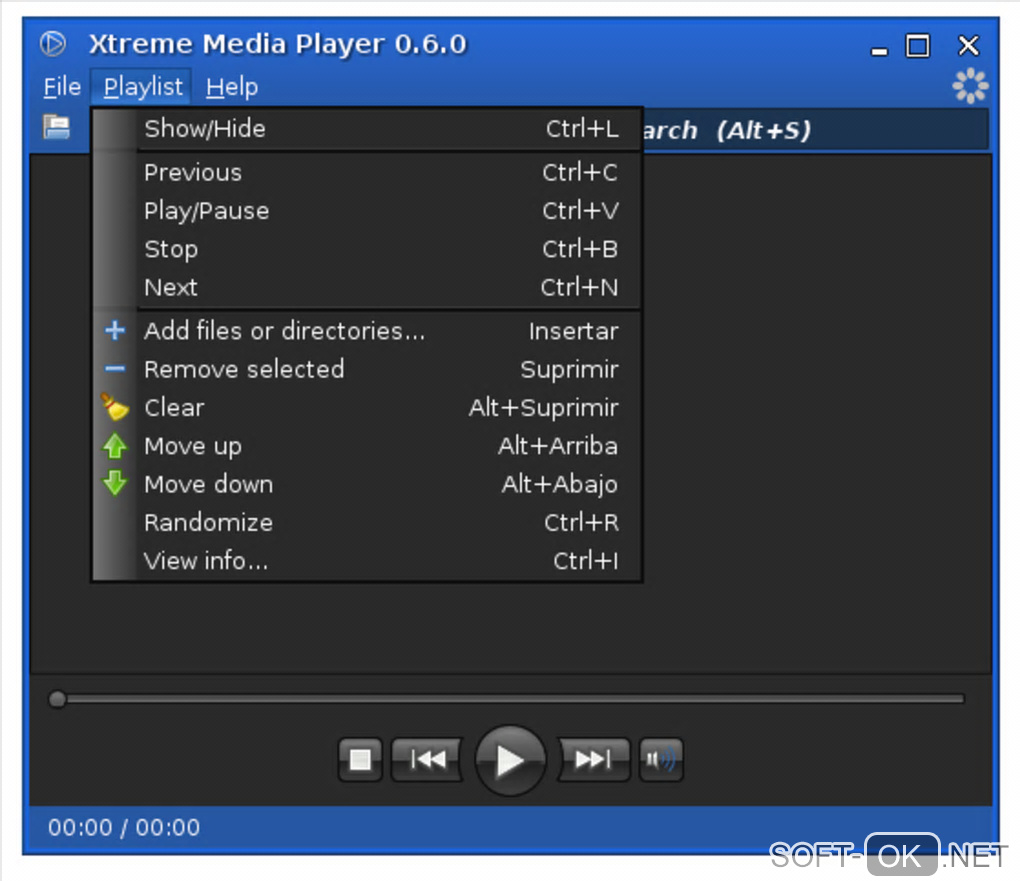This screenshot has width=1020, height=881.
Task: Close the Xtreme Media Player window
Action: [969, 46]
